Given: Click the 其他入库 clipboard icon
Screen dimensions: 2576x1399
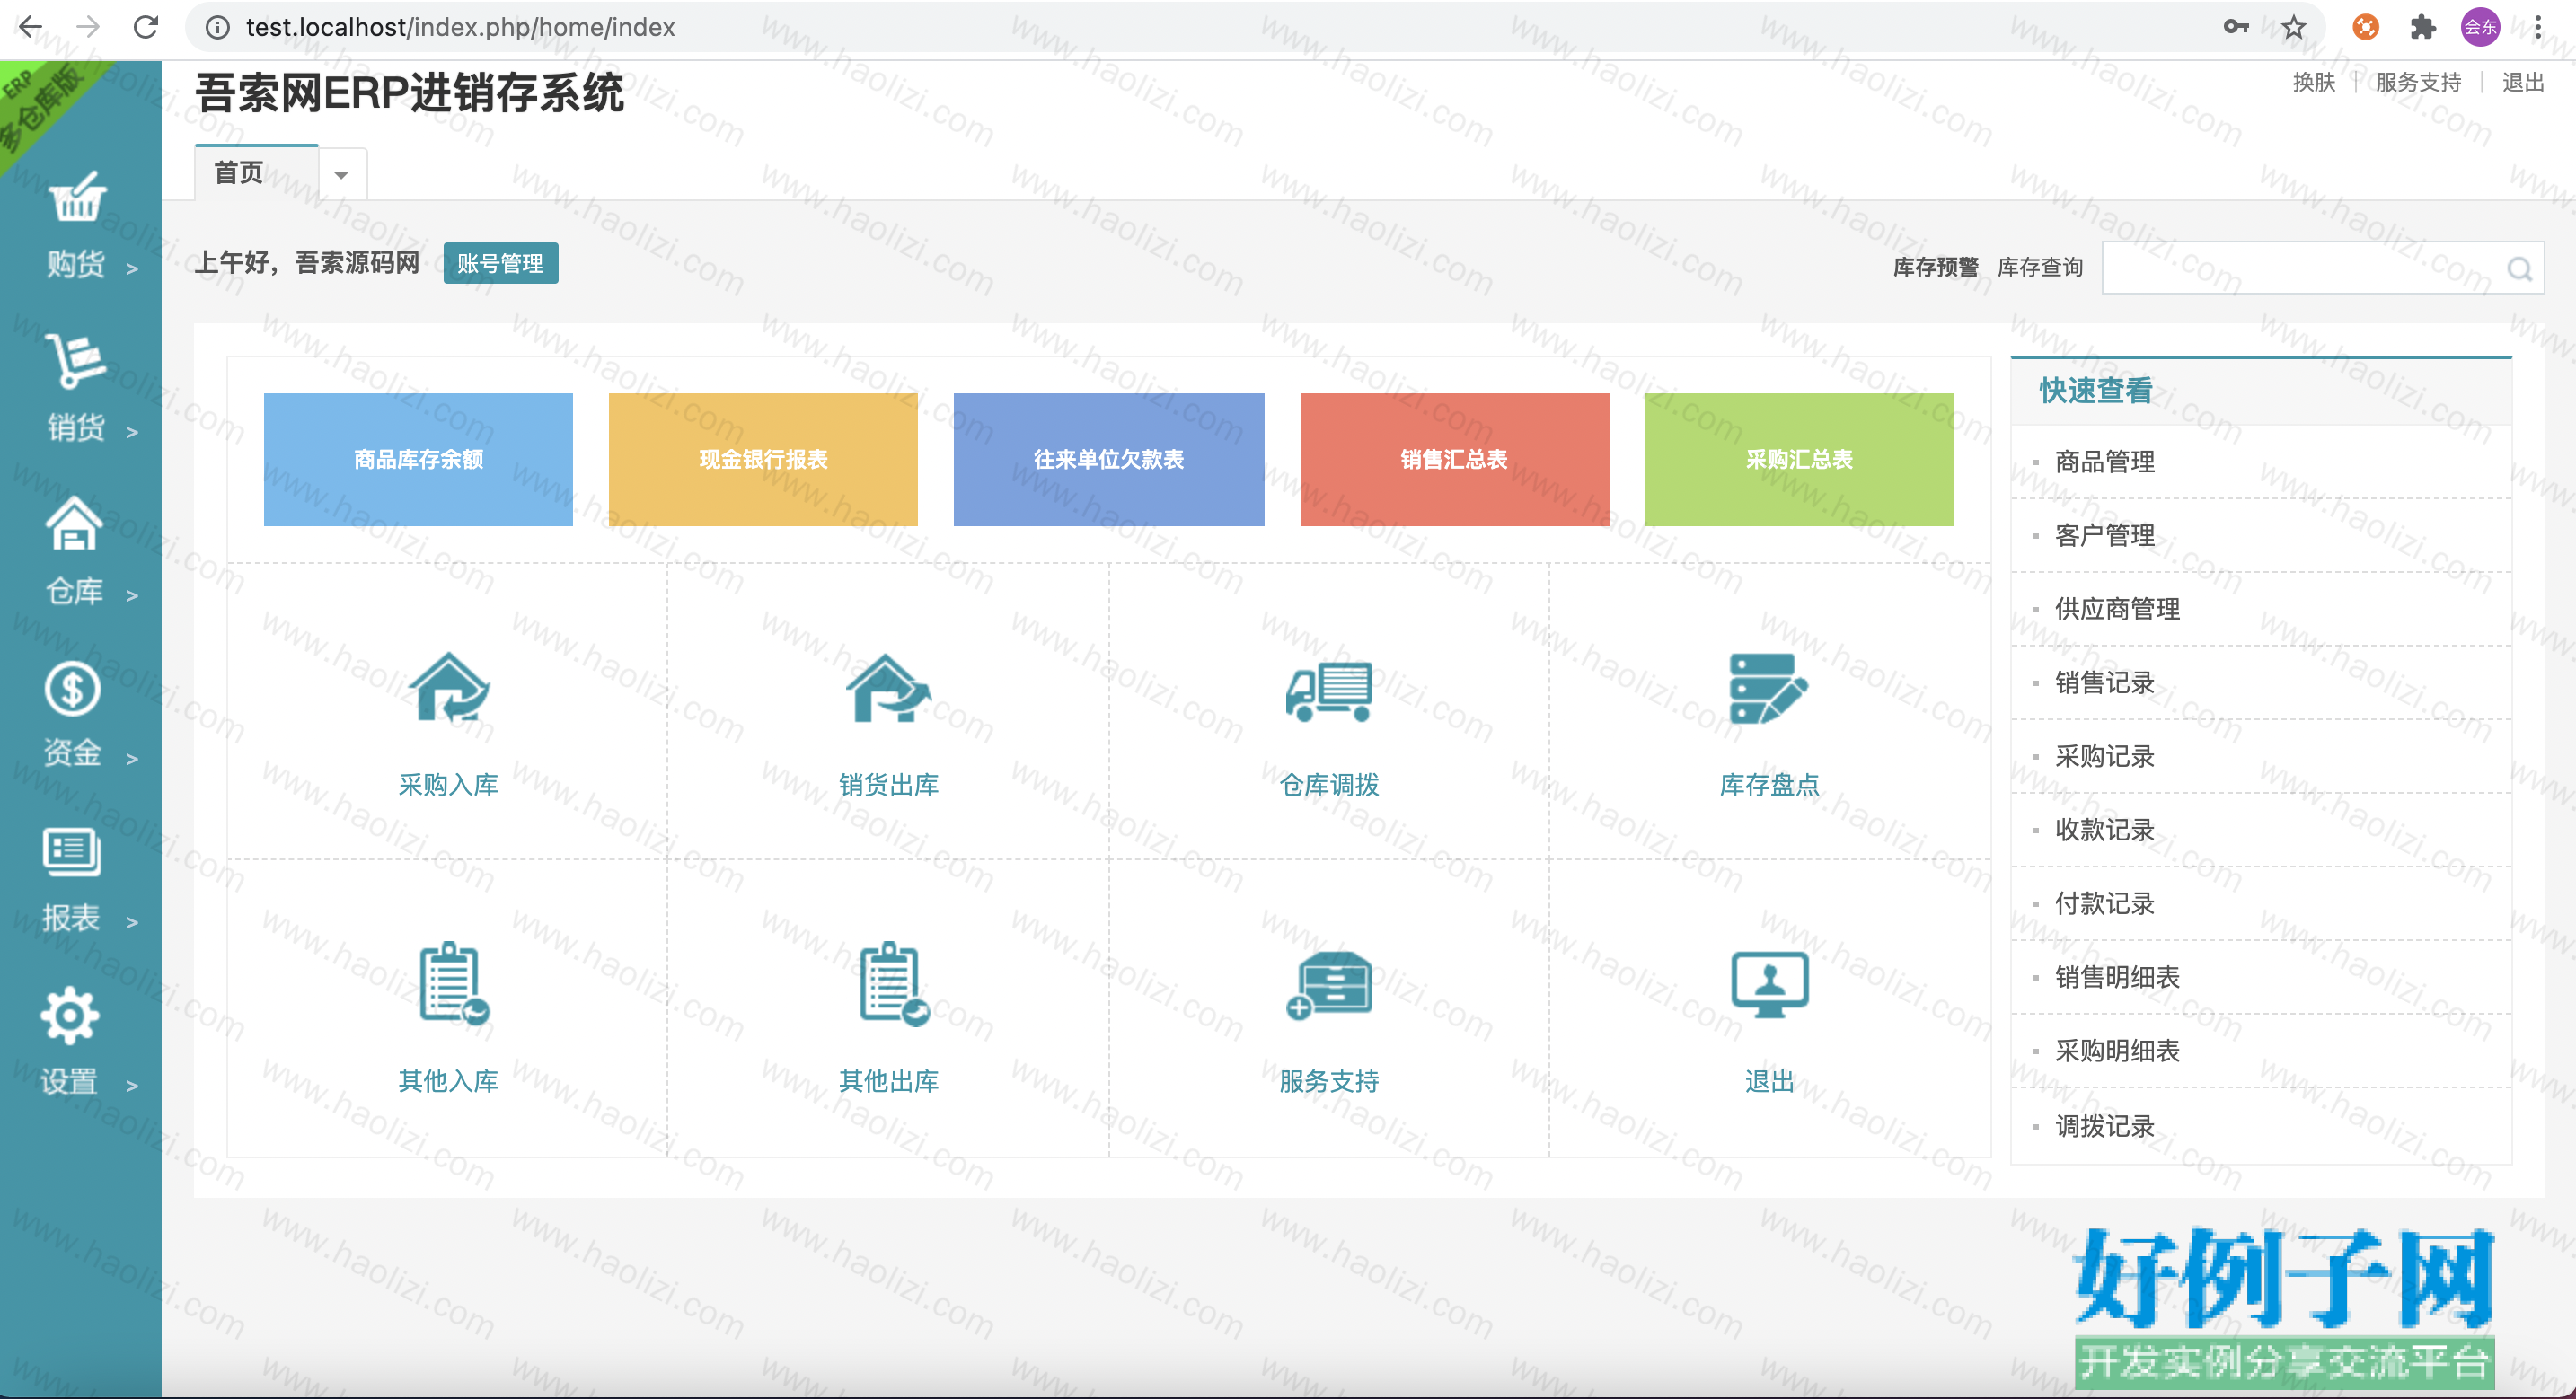Looking at the screenshot, I should pos(454,984).
